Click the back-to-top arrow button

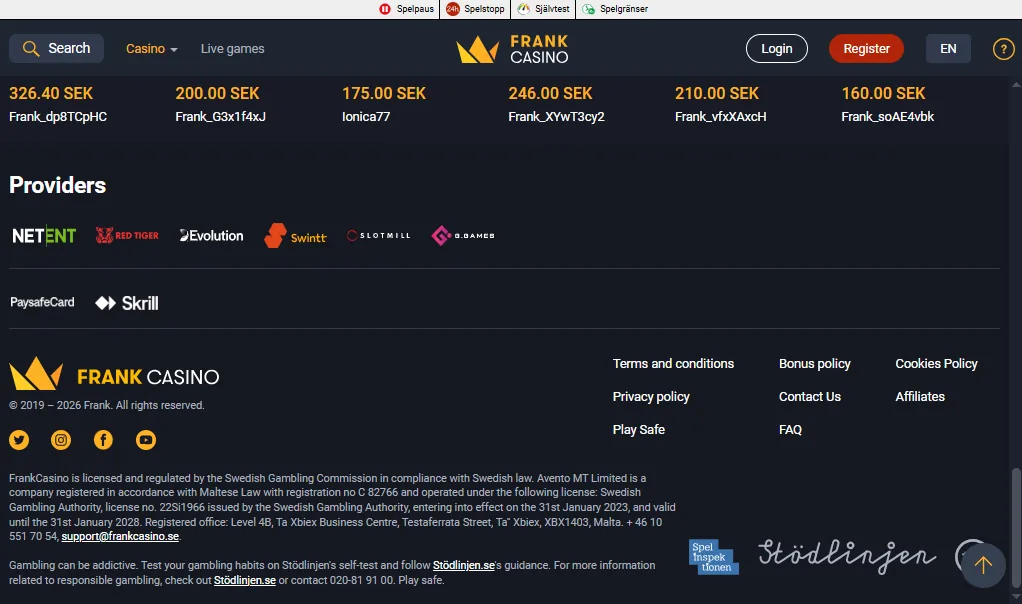coord(983,565)
